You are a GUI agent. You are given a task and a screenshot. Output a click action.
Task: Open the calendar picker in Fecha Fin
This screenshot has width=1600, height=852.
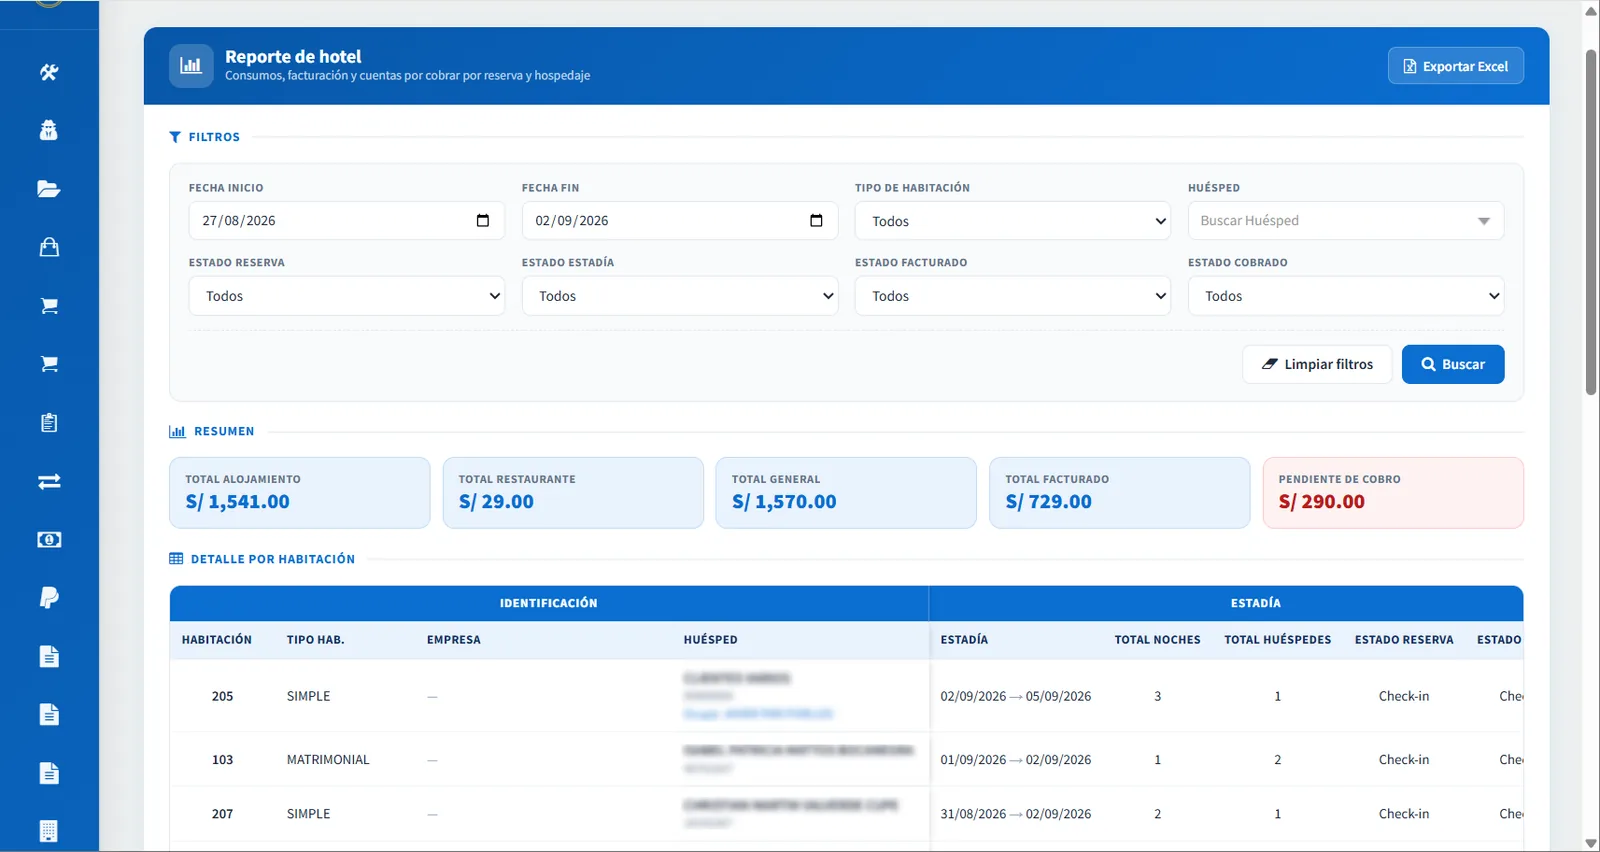pos(816,221)
